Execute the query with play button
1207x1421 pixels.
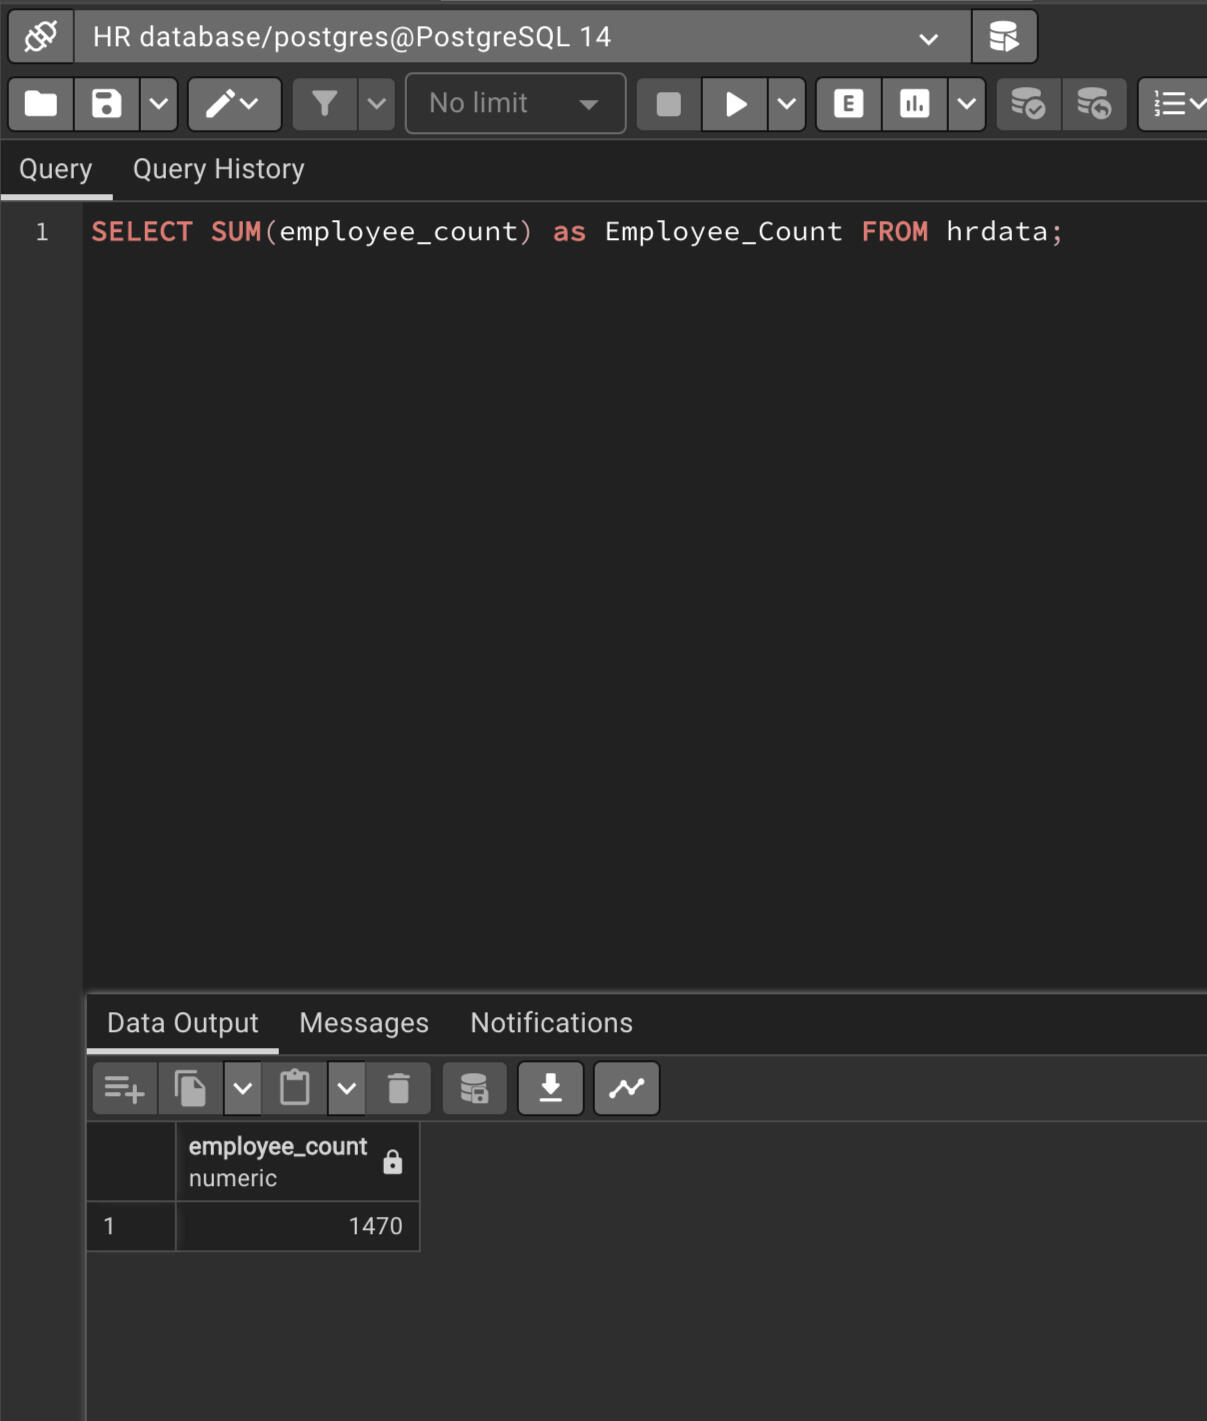pos(735,104)
